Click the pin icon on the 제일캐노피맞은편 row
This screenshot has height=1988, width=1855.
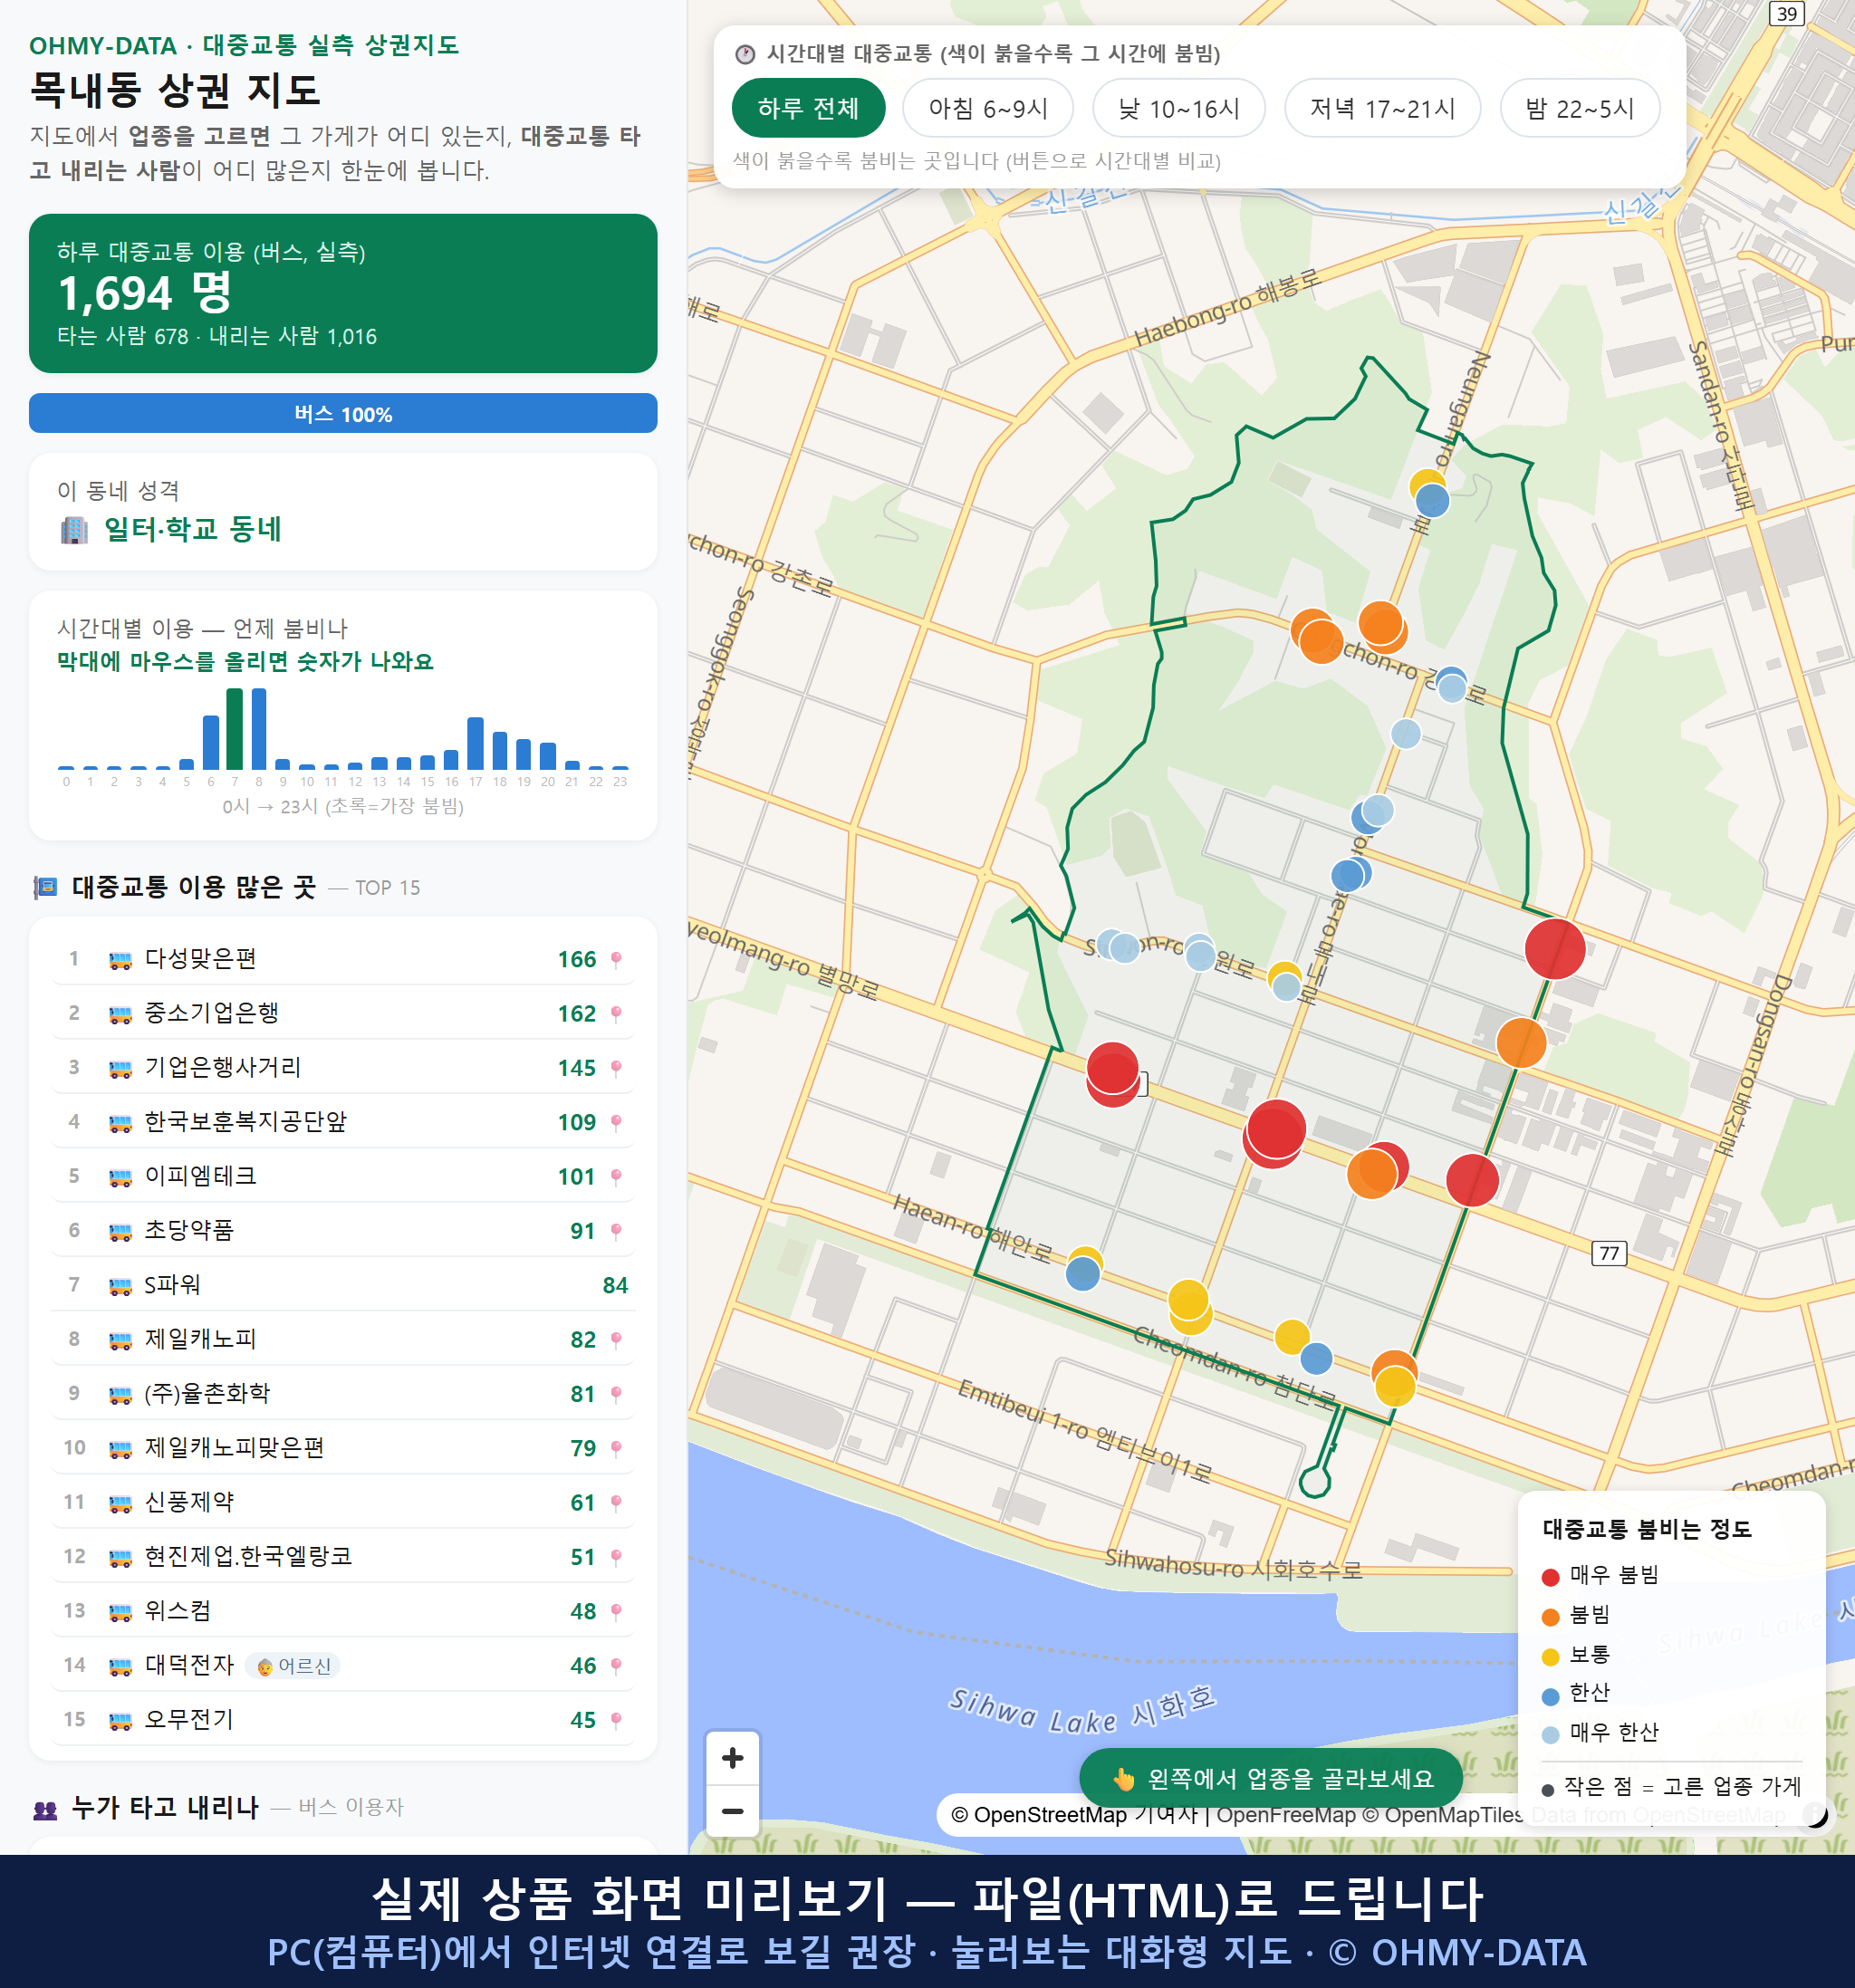616,1448
